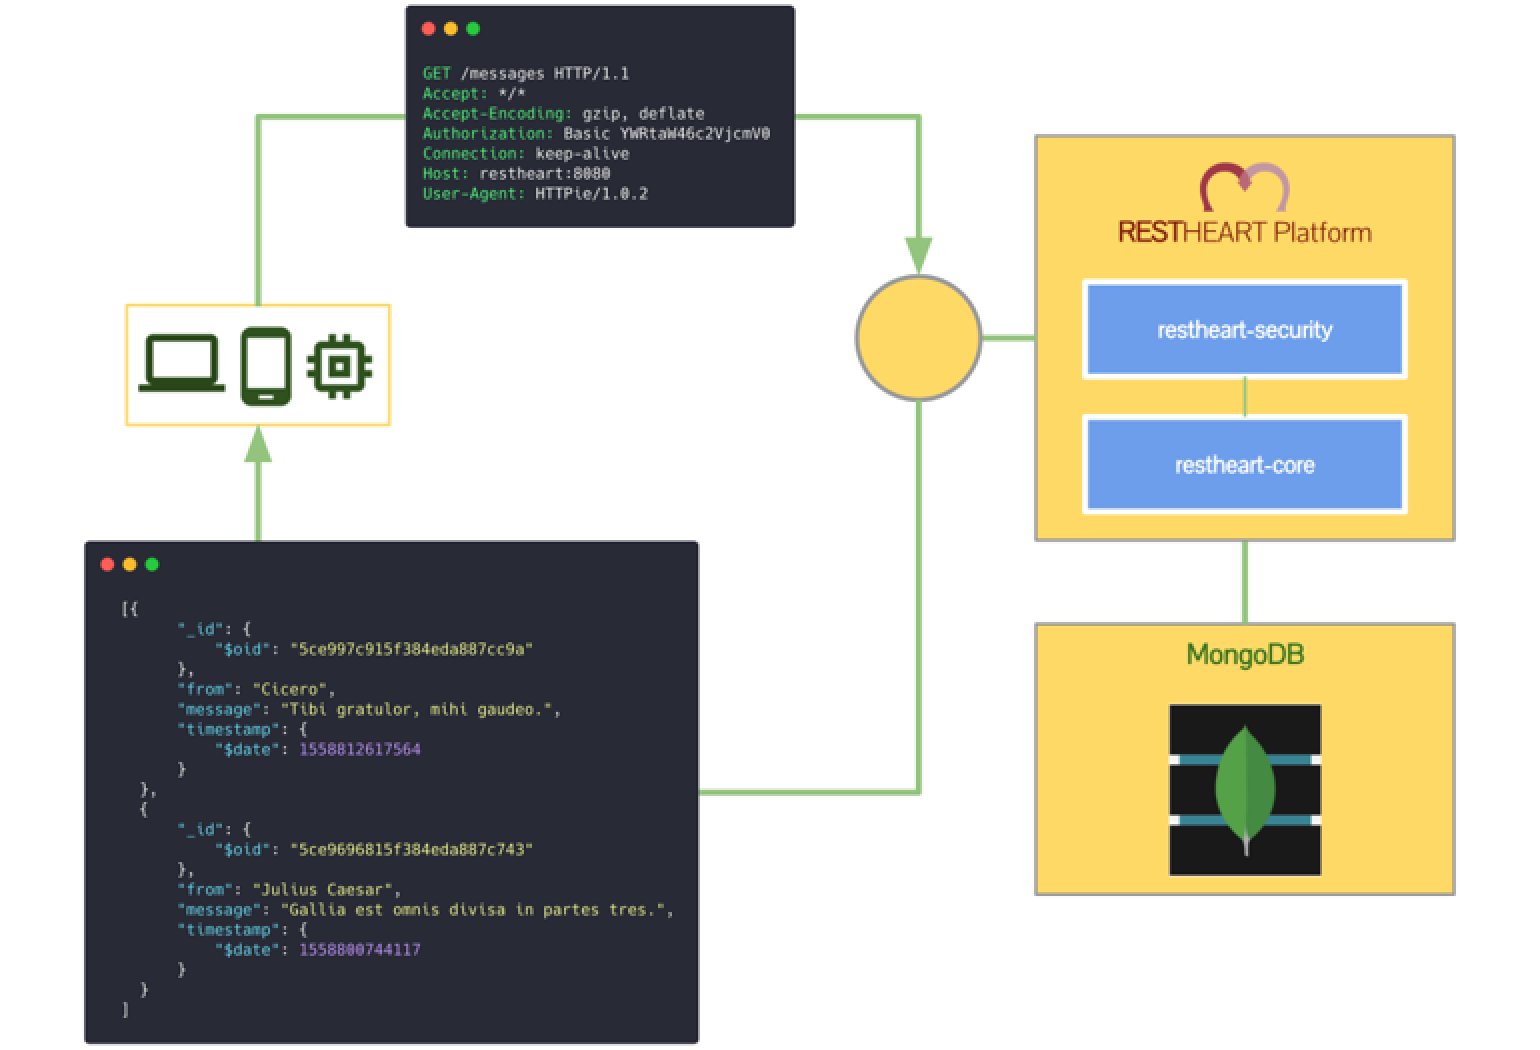The image size is (1540, 1050).
Task: Click the laptop device icon
Action: 181,364
